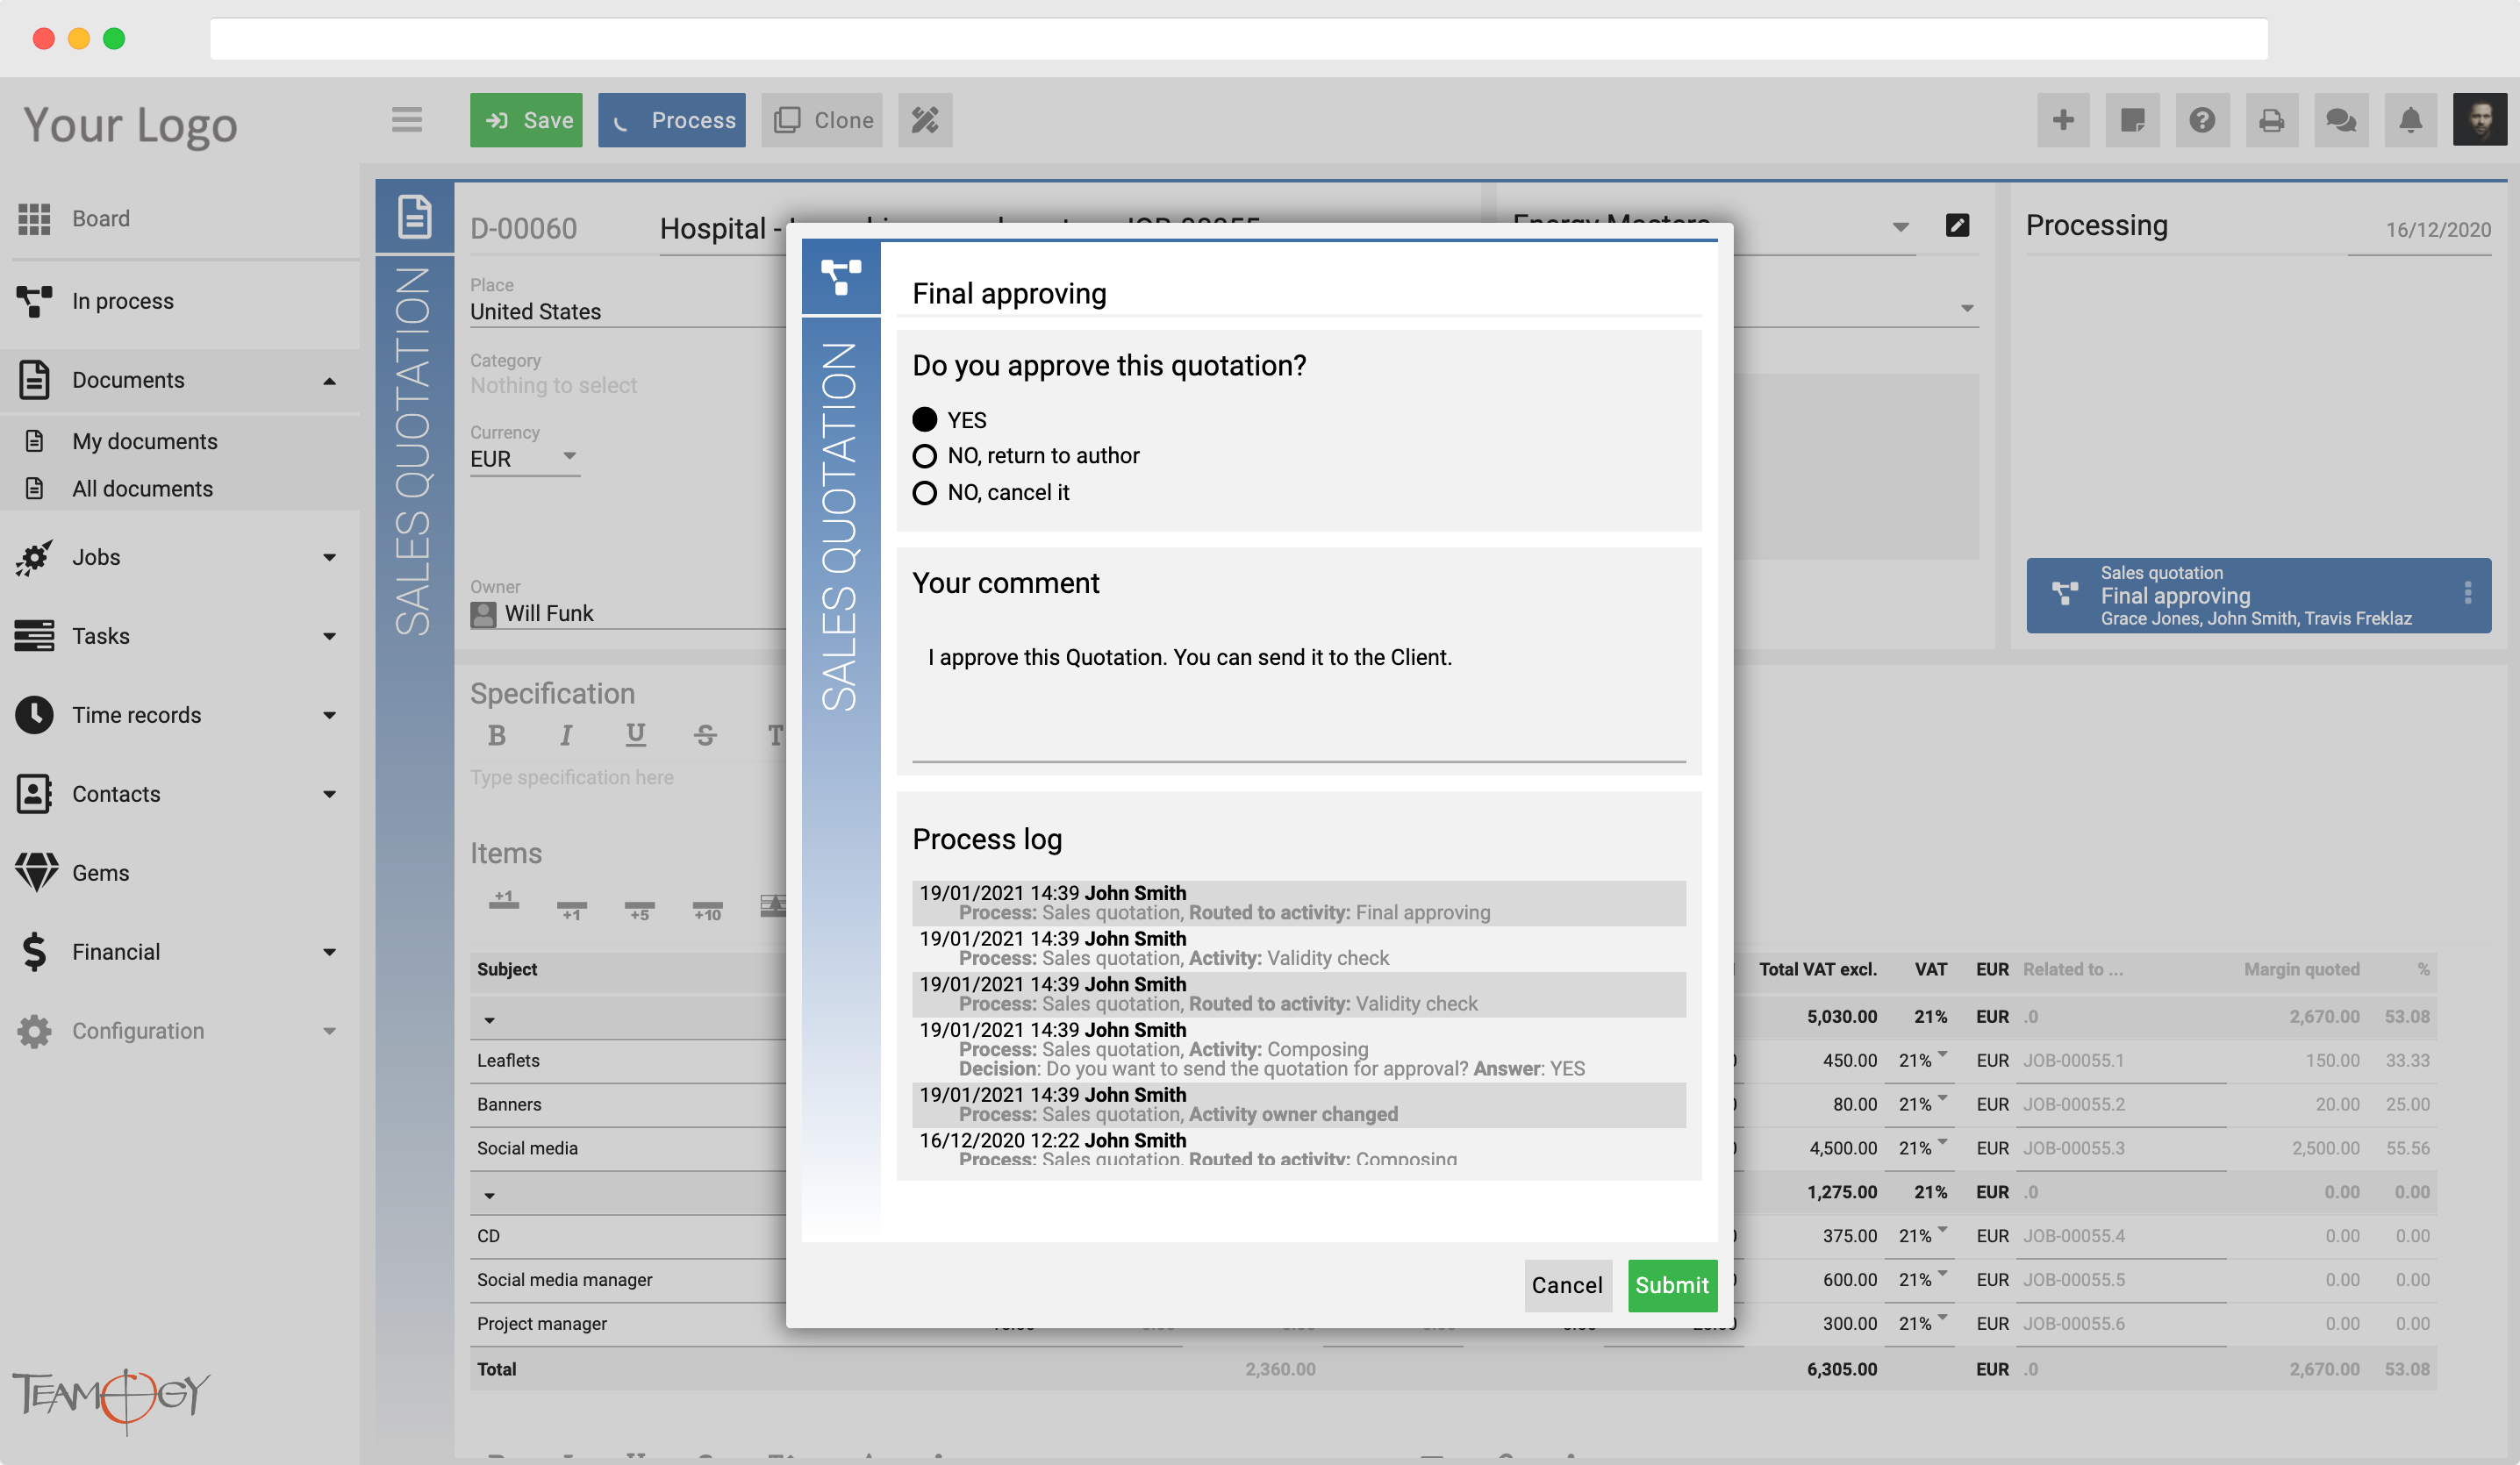The image size is (2520, 1465).
Task: Open Final approving task options menu
Action: tap(2467, 593)
